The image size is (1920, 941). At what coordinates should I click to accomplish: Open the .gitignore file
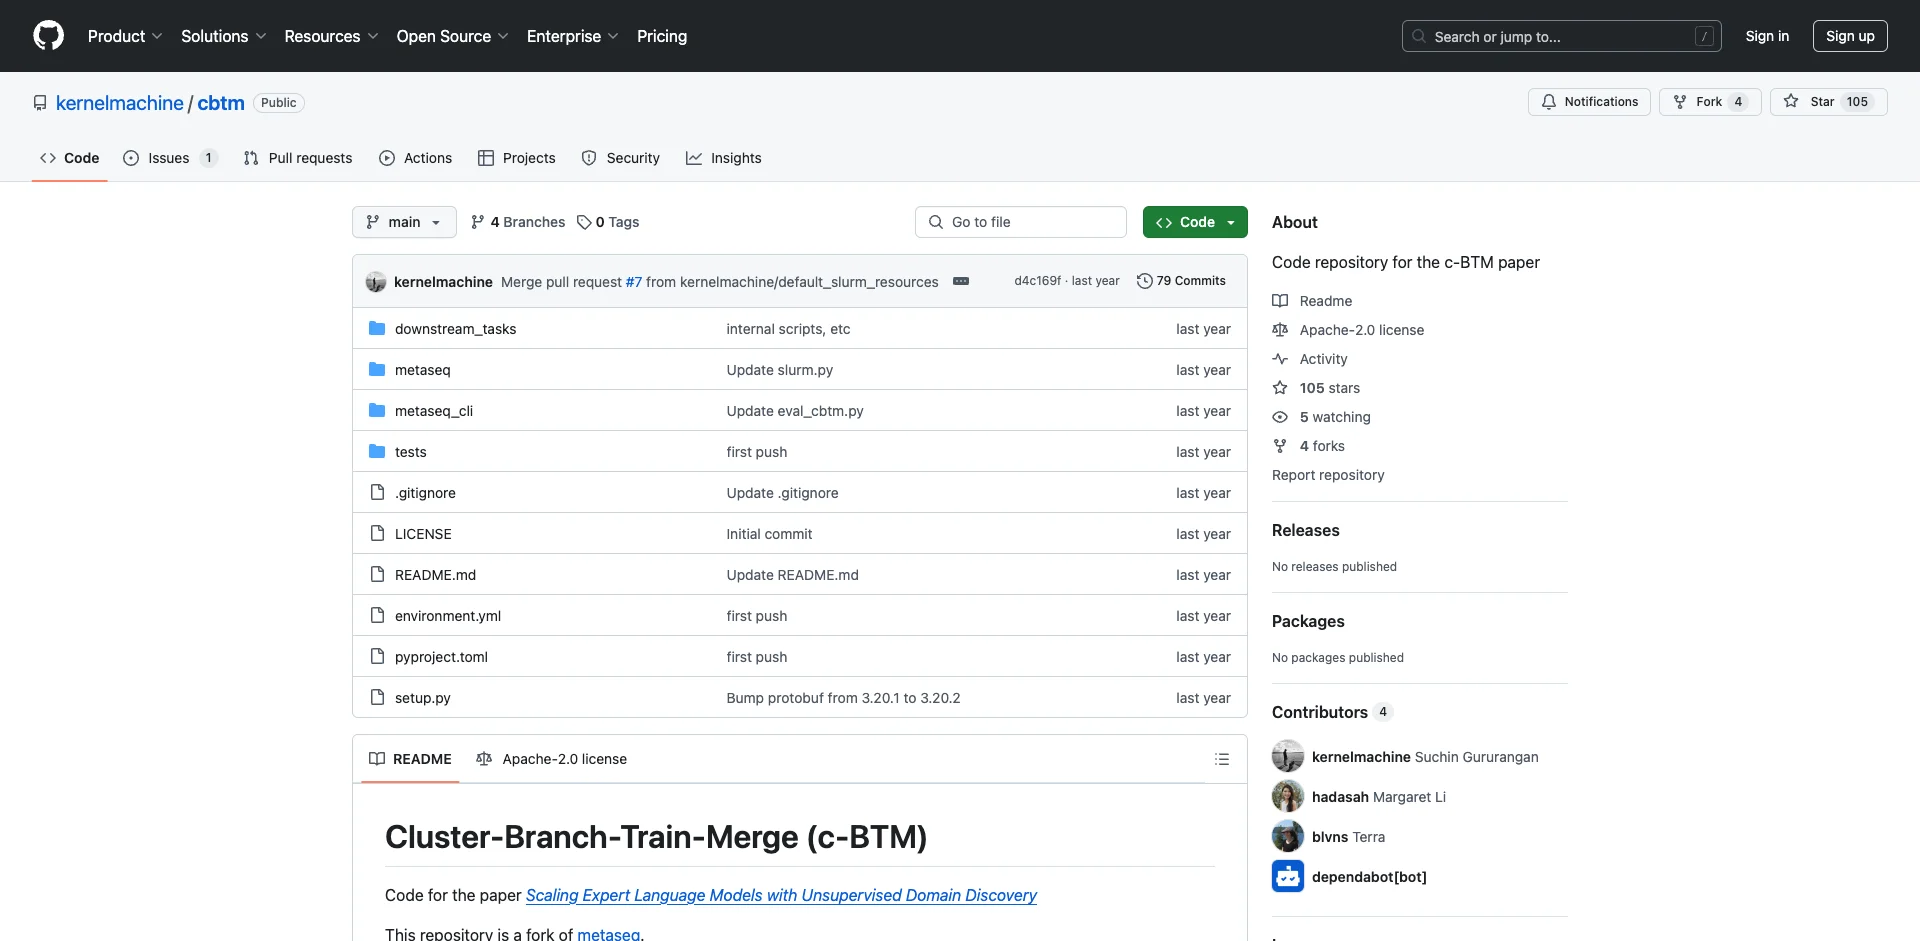click(425, 493)
